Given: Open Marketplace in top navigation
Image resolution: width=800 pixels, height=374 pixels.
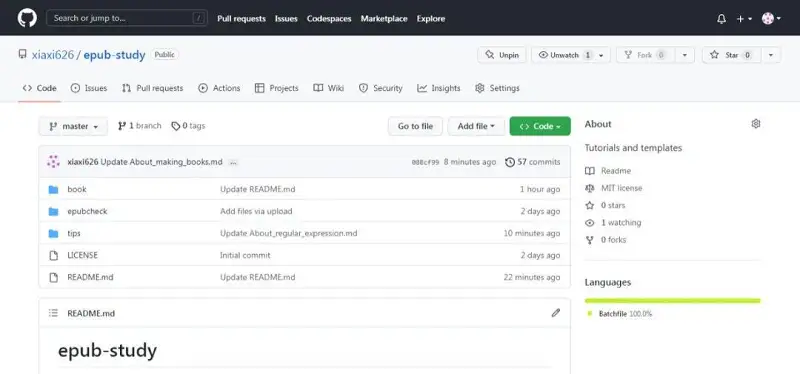Looking at the screenshot, I should [x=384, y=18].
